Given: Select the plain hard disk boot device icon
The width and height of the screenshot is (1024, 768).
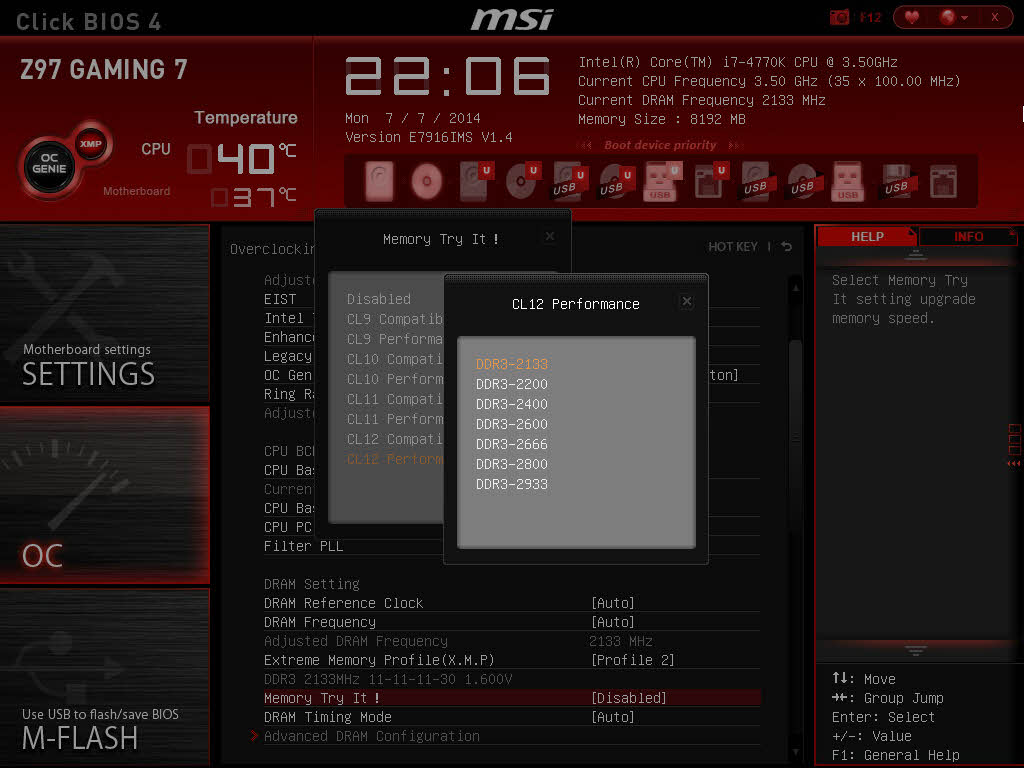Looking at the screenshot, I should pyautogui.click(x=379, y=181).
